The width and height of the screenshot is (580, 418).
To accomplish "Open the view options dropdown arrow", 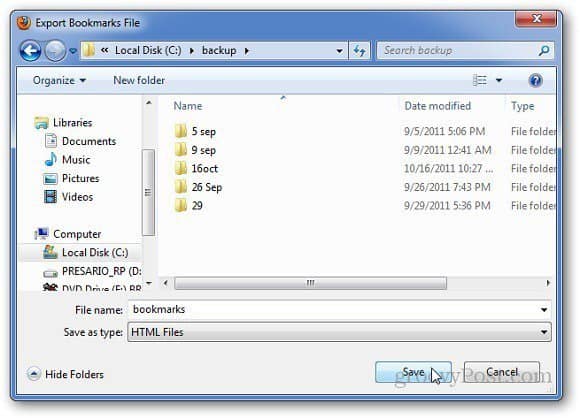I will click(x=499, y=80).
